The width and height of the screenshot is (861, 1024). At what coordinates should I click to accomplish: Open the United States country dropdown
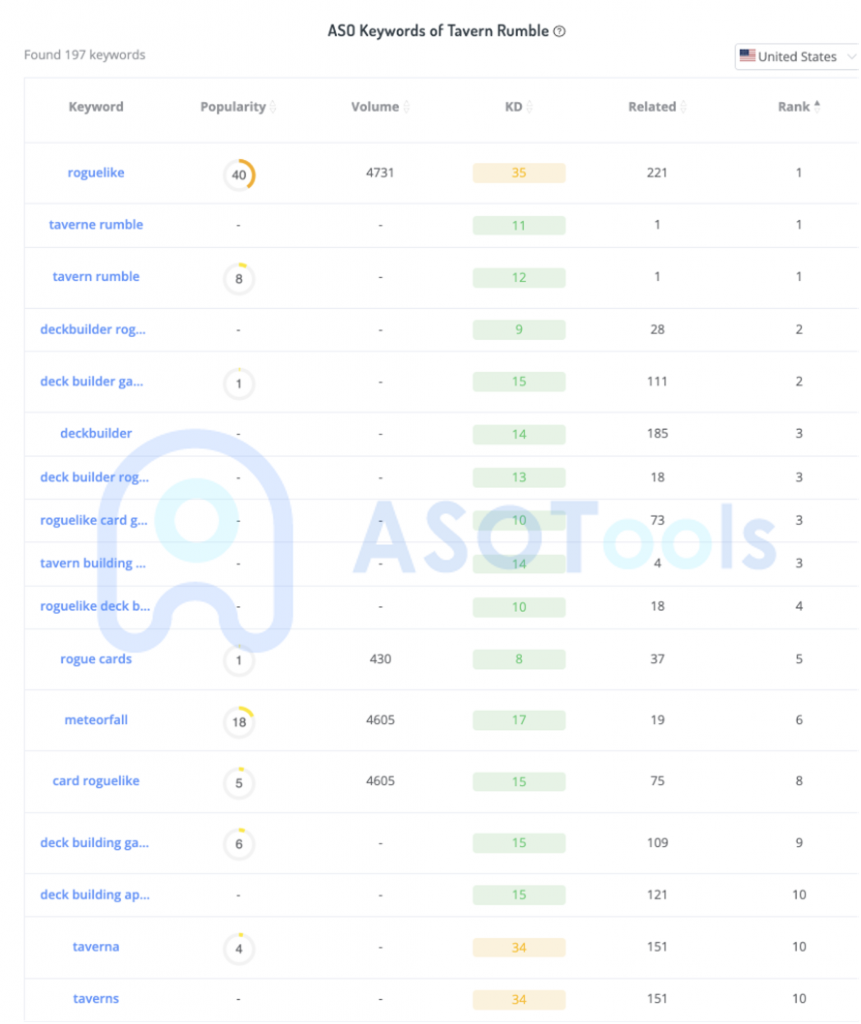coord(796,57)
